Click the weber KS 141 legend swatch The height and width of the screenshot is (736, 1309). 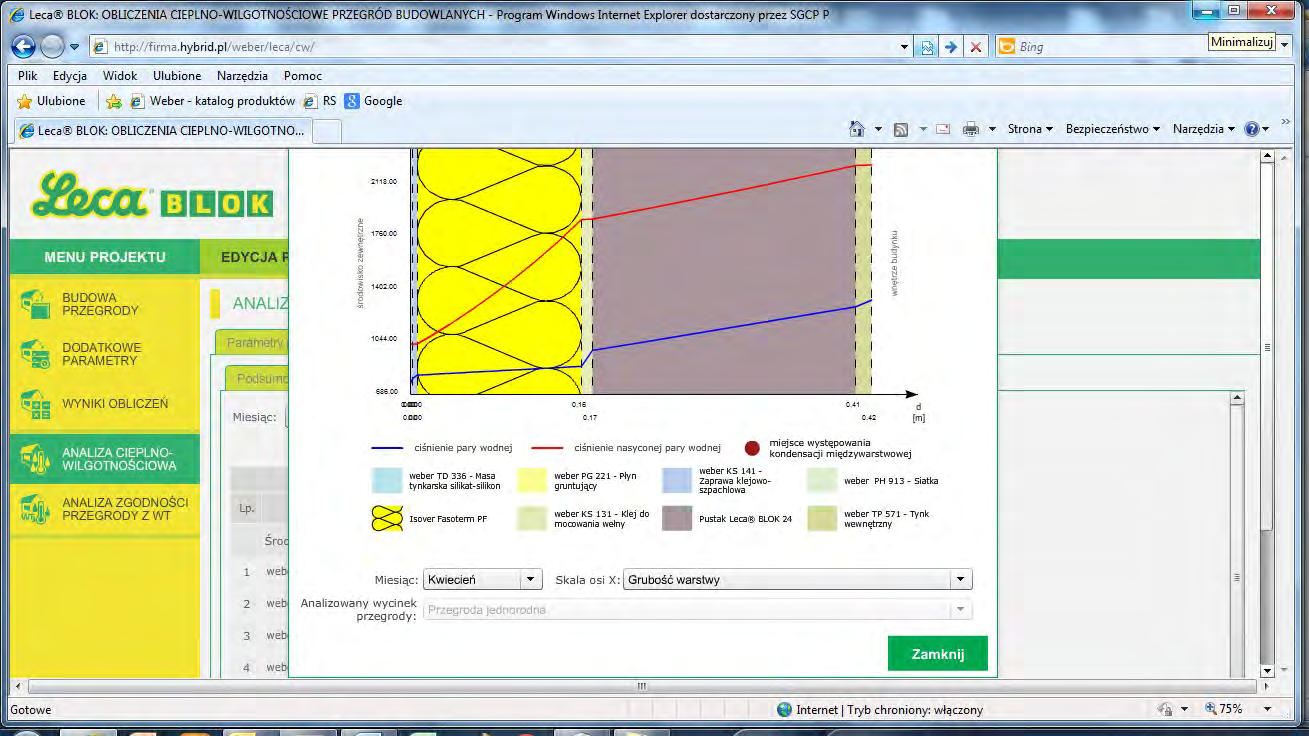tap(677, 481)
